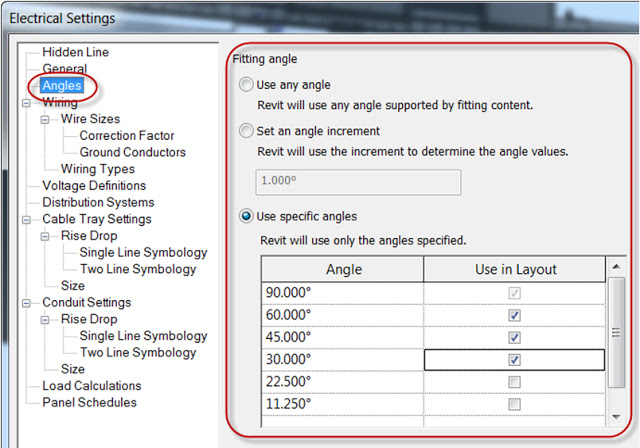Collapse the Conduit Settings tree node
640x448 pixels.
pyautogui.click(x=26, y=303)
